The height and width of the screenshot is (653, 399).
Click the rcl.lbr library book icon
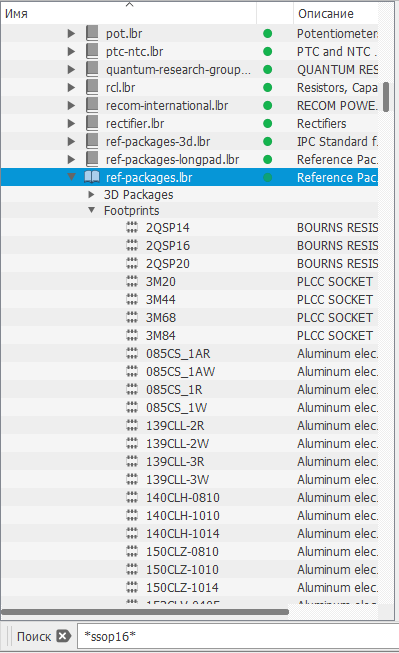coord(92,87)
